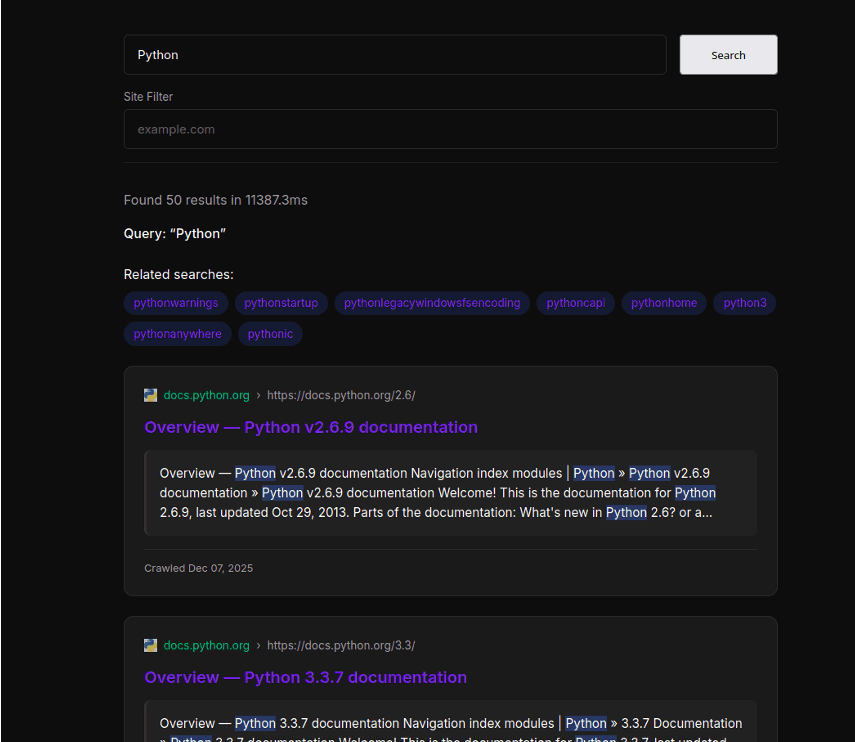Choose pythonlegacywindowsfsencoding related search
Screen dimensions: 855x742
tap(432, 303)
